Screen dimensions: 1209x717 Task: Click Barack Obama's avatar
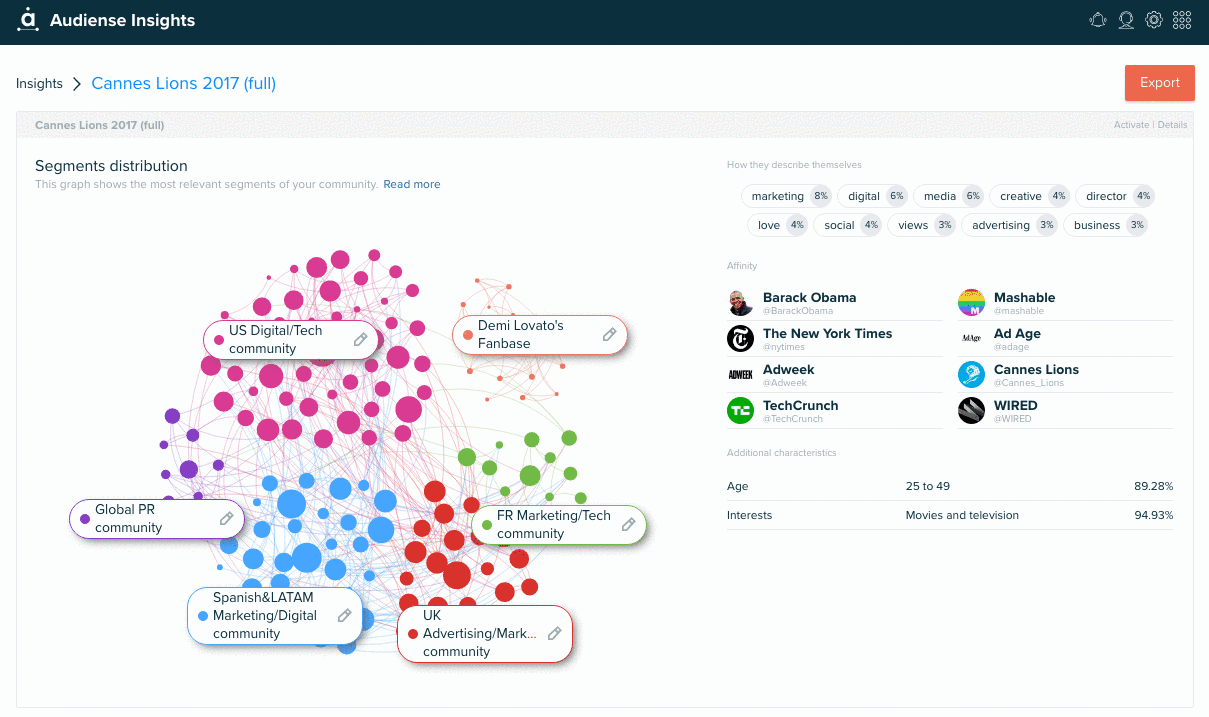pos(740,303)
